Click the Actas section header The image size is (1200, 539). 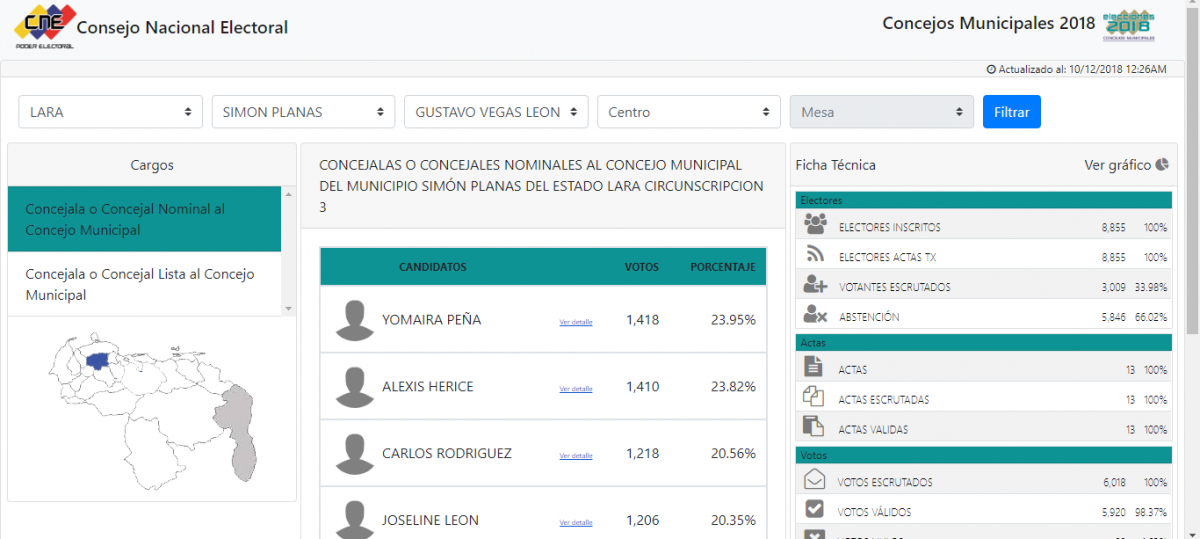tap(983, 342)
